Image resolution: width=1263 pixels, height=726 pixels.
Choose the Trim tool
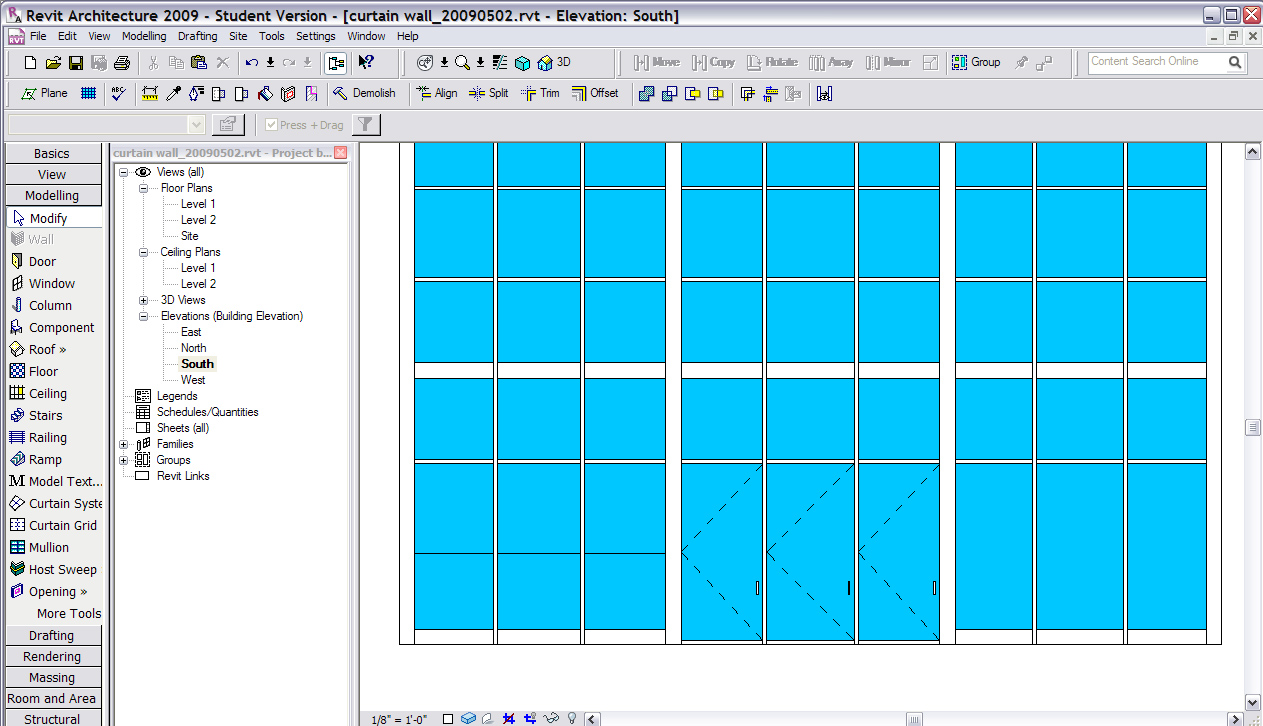(540, 93)
